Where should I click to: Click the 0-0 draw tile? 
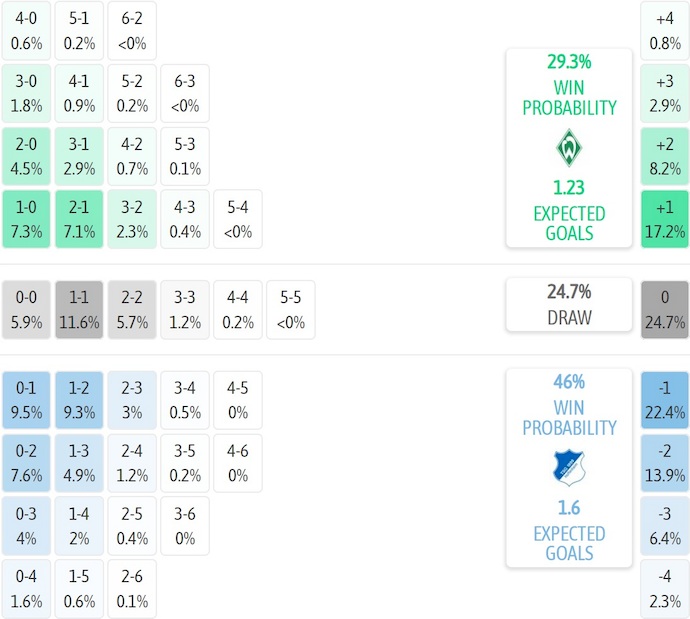(26, 309)
